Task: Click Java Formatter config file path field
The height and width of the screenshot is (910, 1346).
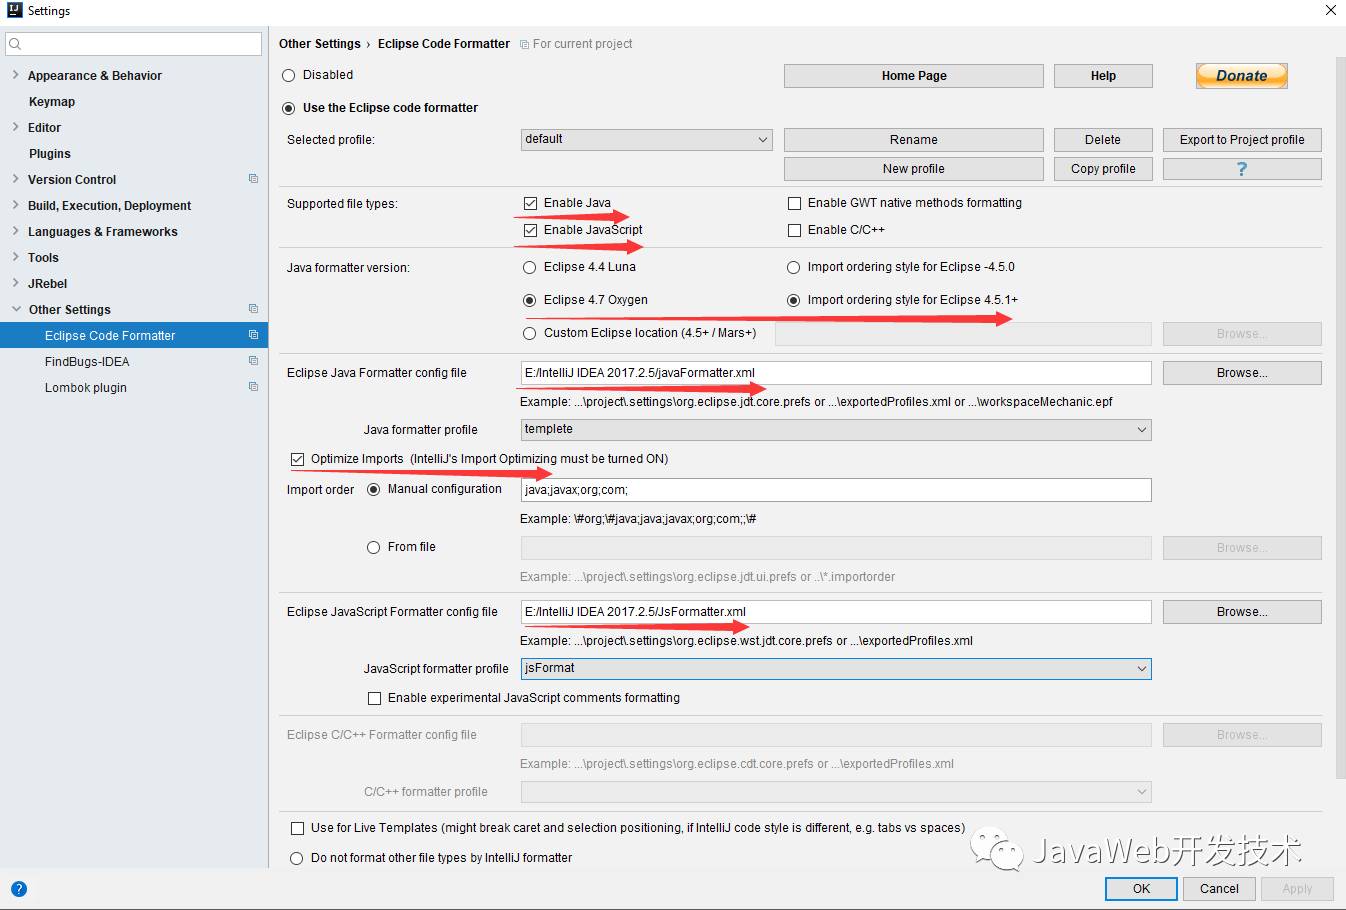Action: pos(836,373)
